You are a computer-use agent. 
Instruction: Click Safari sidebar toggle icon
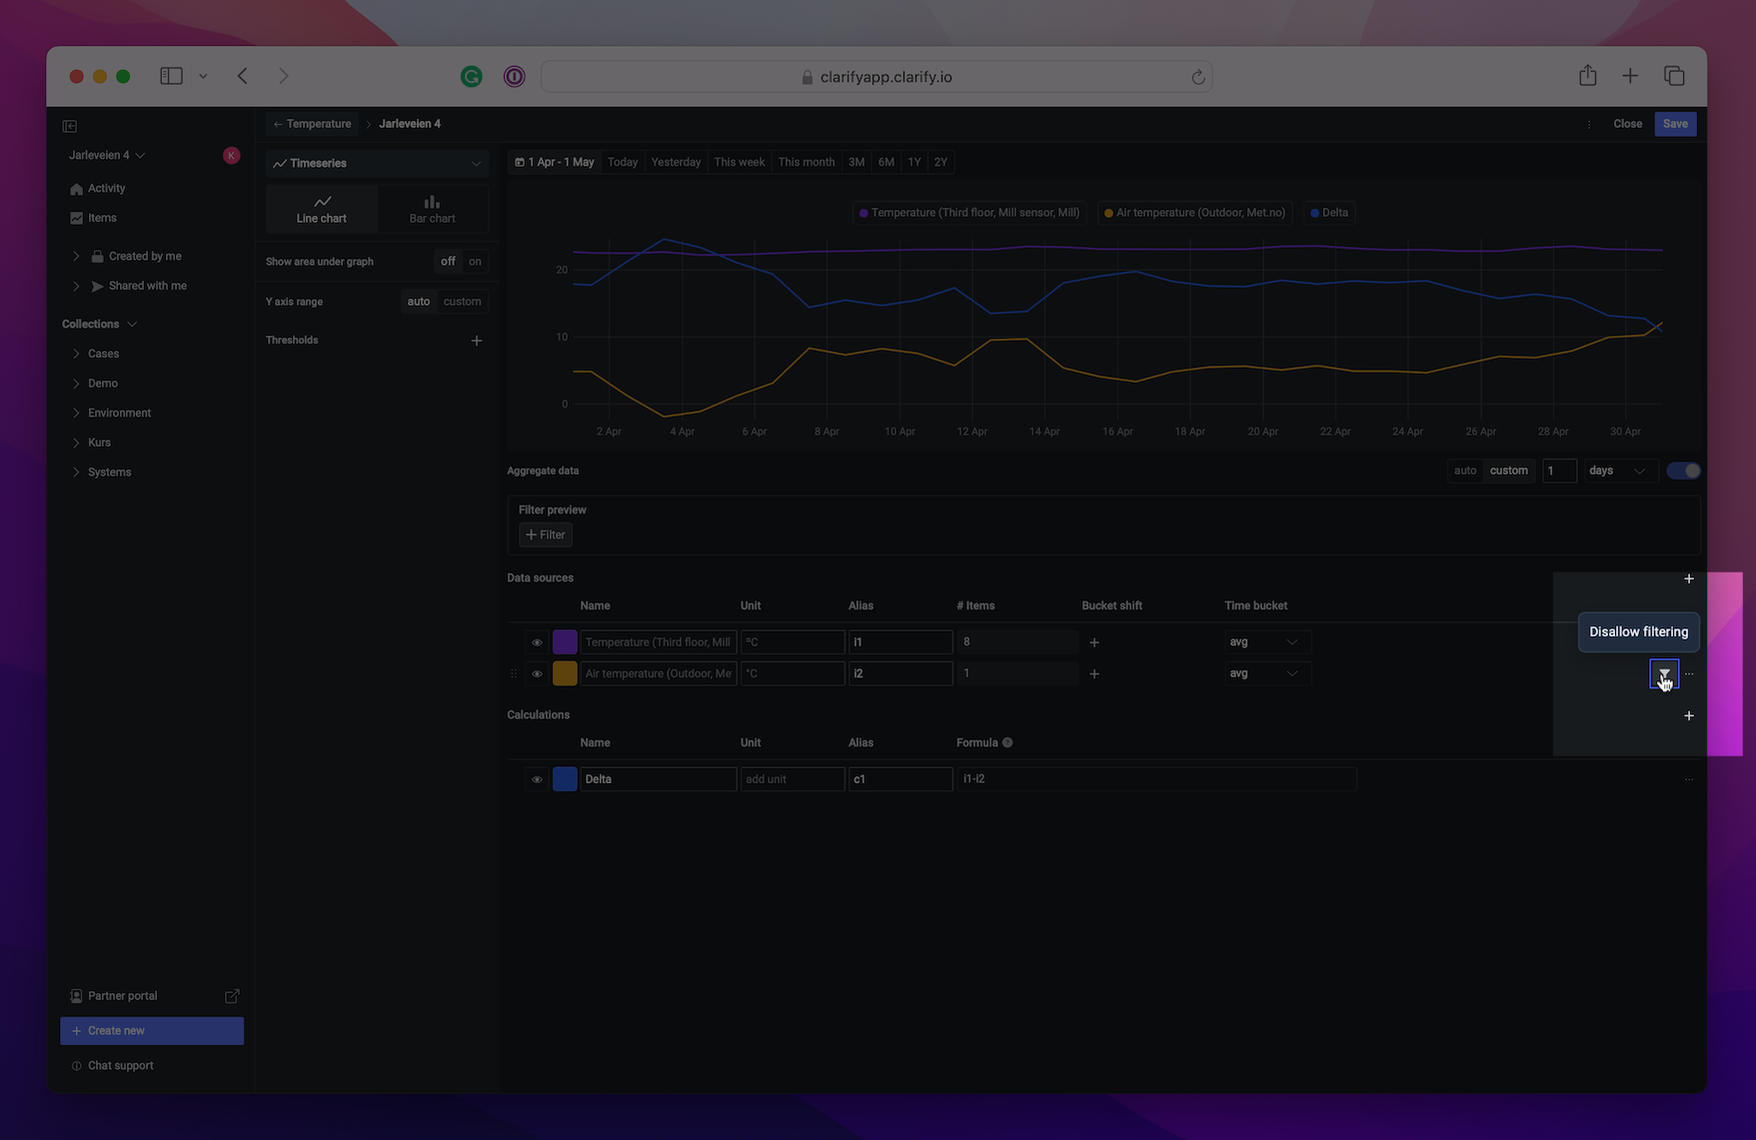(171, 76)
